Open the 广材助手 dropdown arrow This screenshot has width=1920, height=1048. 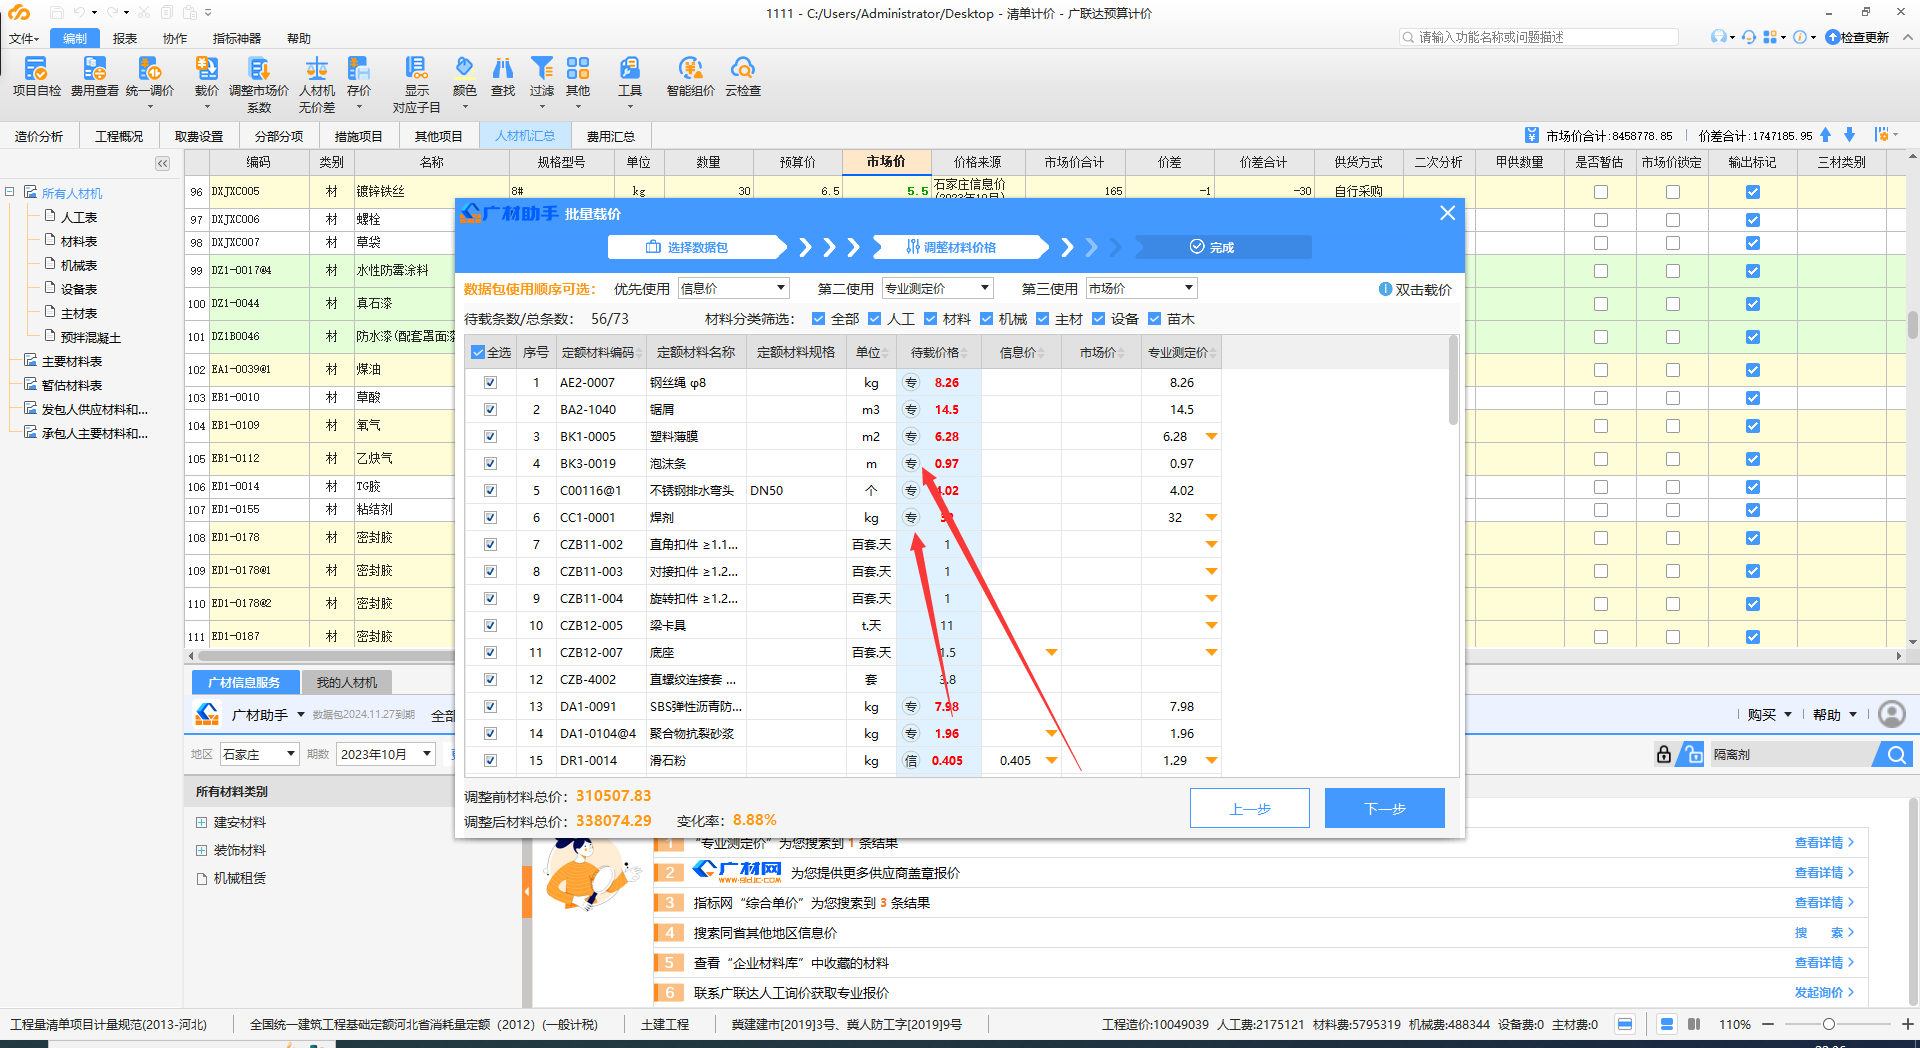(x=300, y=714)
